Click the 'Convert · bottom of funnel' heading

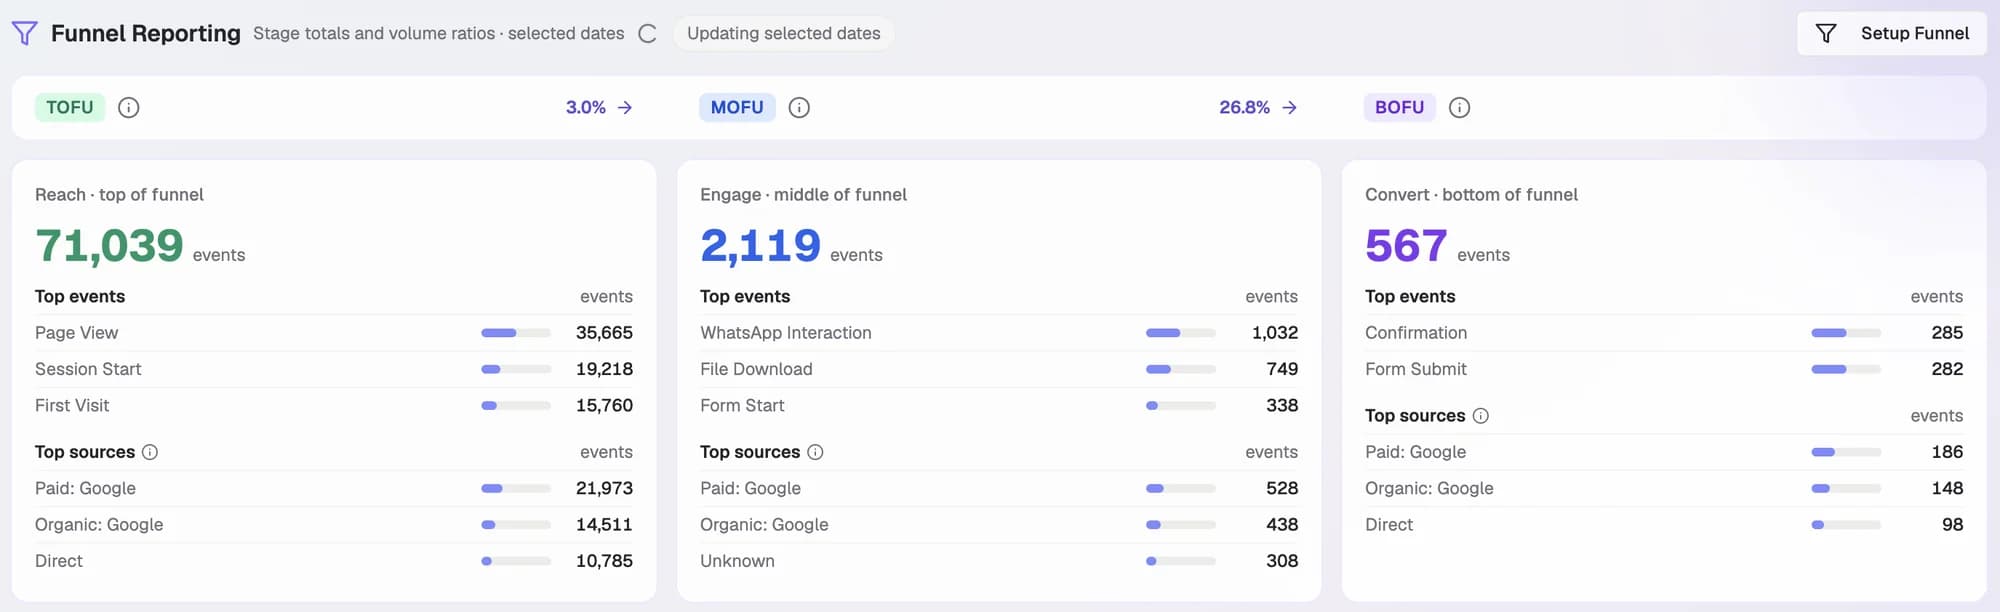[x=1471, y=195]
